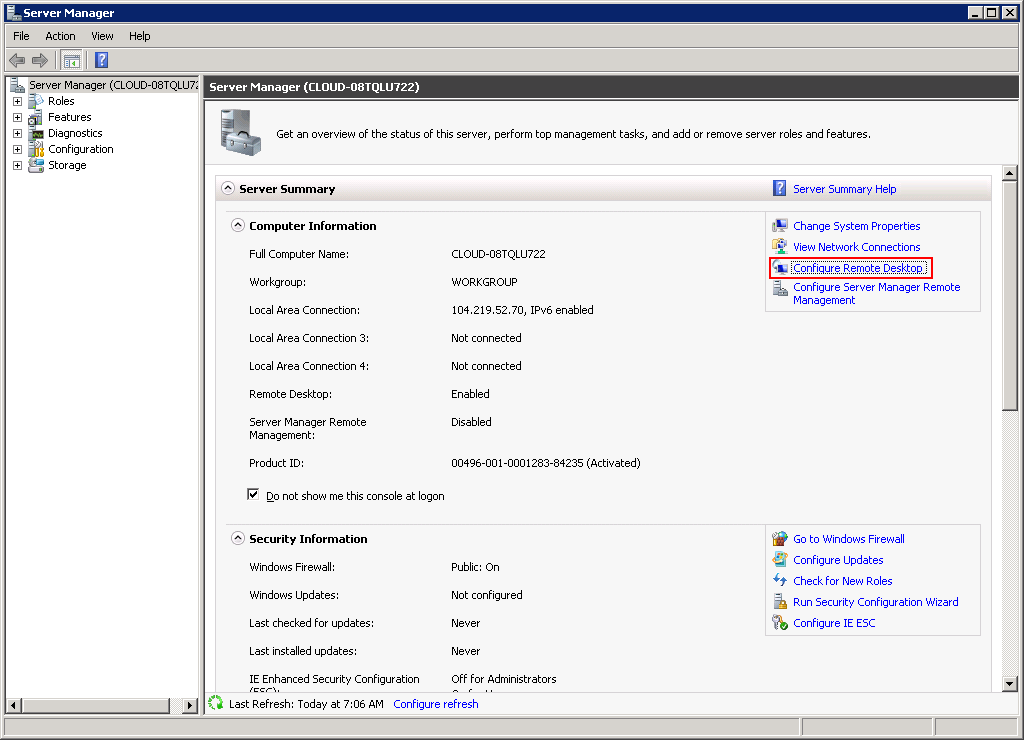Select the Roles tree item

click(61, 101)
